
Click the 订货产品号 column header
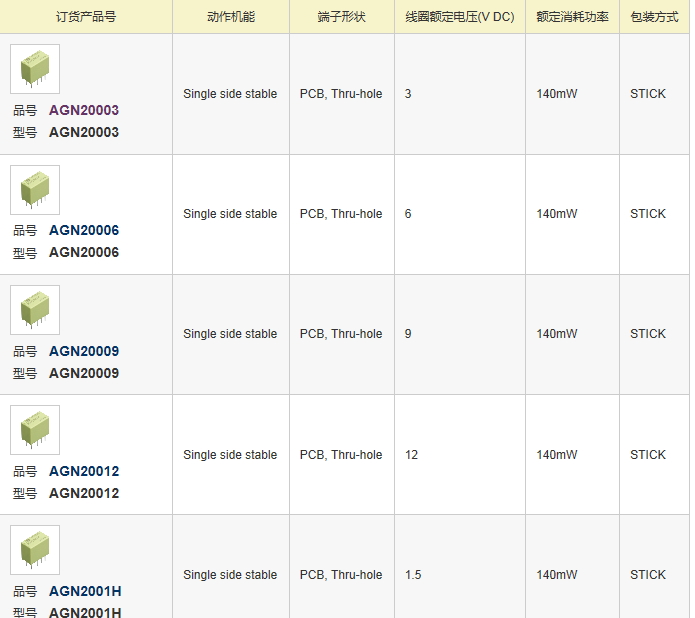click(86, 17)
